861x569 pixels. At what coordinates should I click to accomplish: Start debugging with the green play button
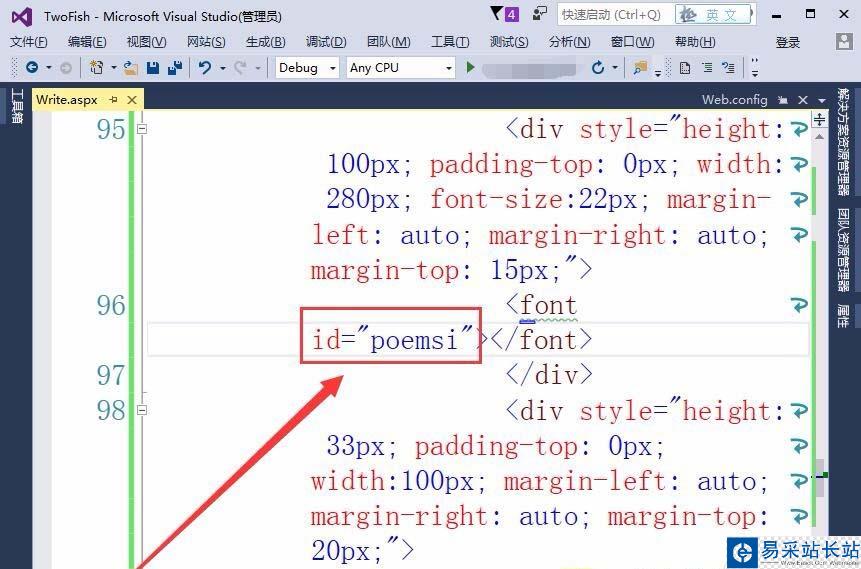(470, 68)
